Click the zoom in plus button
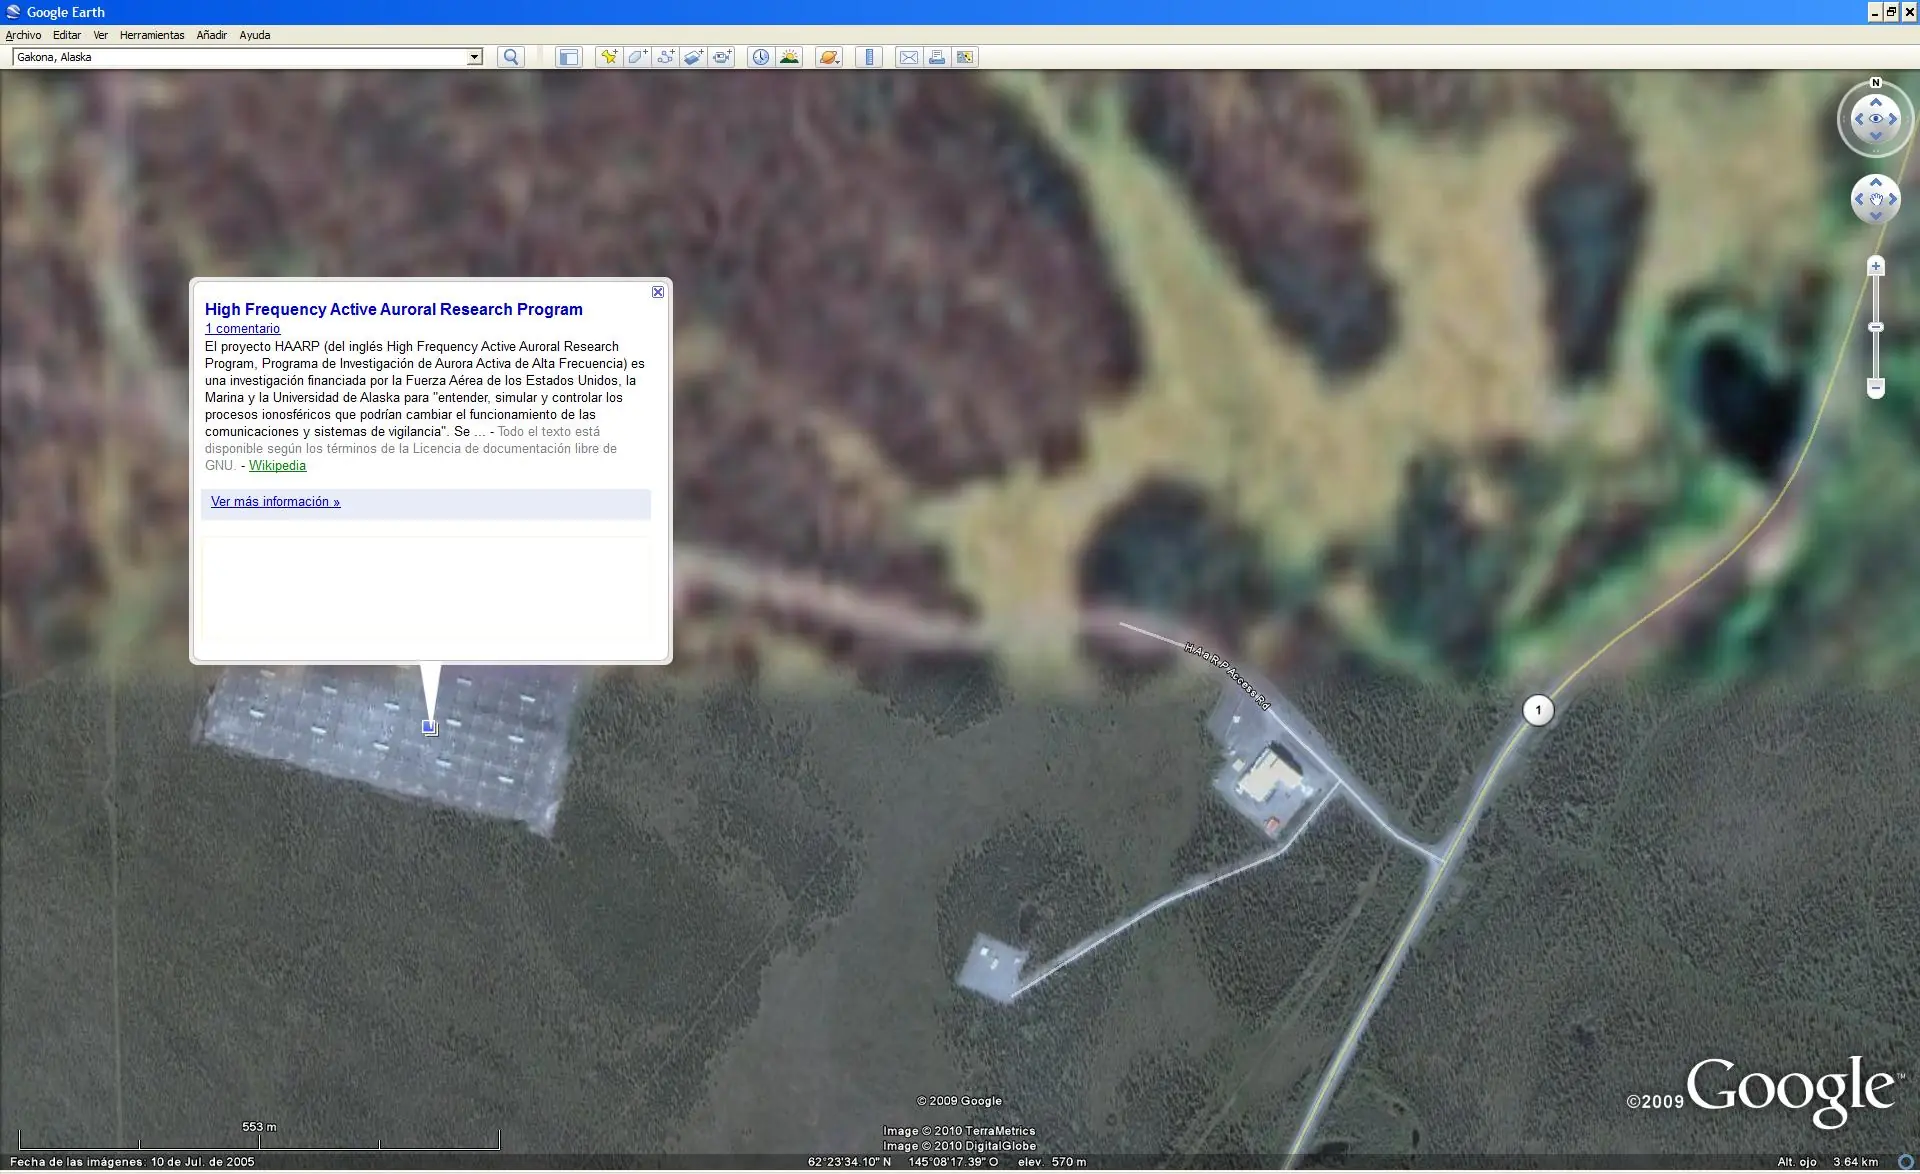Screen dimensions: 1920x1174 (1876, 266)
